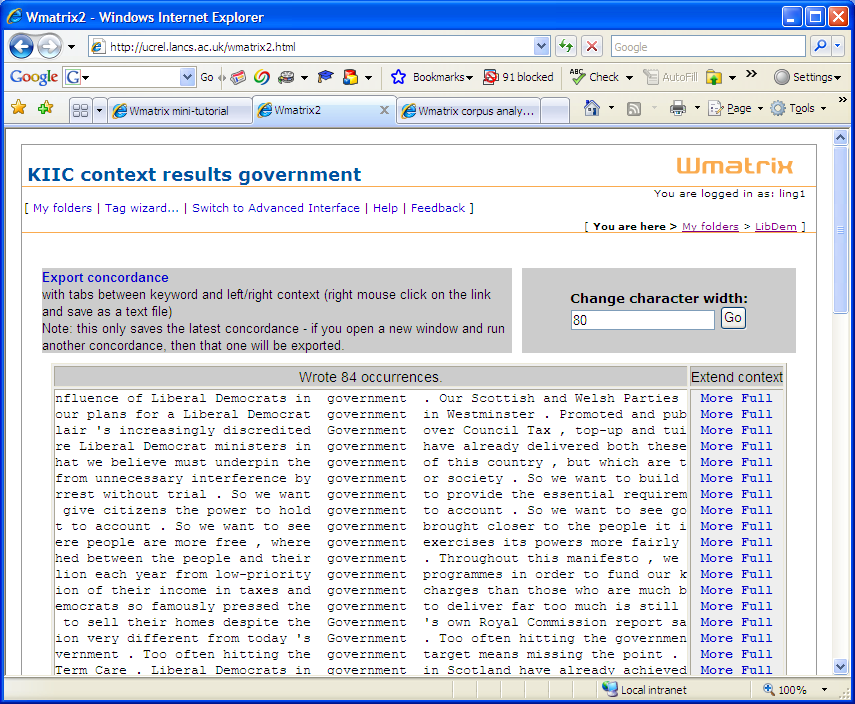The width and height of the screenshot is (855, 704).
Task: Expand the address bar URL dropdown
Action: point(541,47)
